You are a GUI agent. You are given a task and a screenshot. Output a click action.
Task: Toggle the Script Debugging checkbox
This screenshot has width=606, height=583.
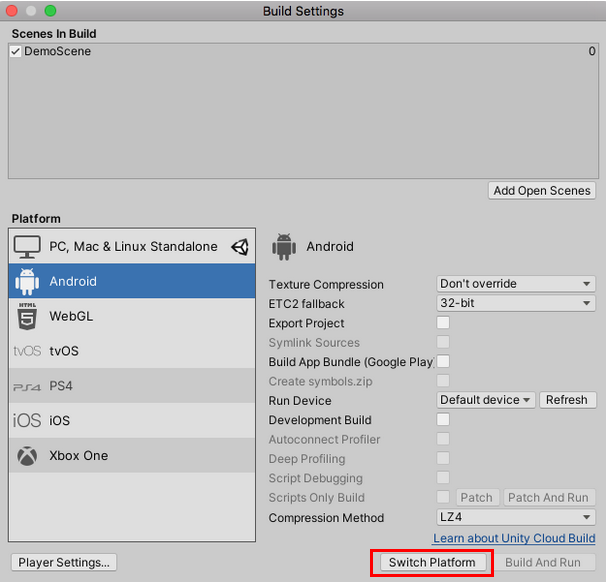[443, 477]
